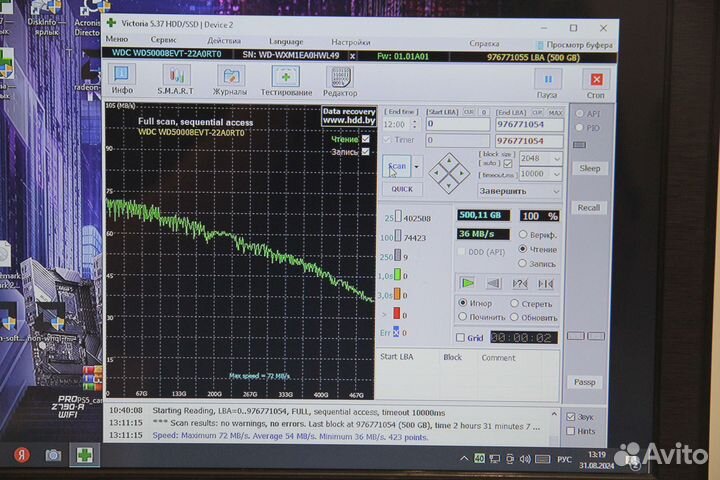Open the Справка help menu
This screenshot has width=720, height=480.
(x=484, y=44)
